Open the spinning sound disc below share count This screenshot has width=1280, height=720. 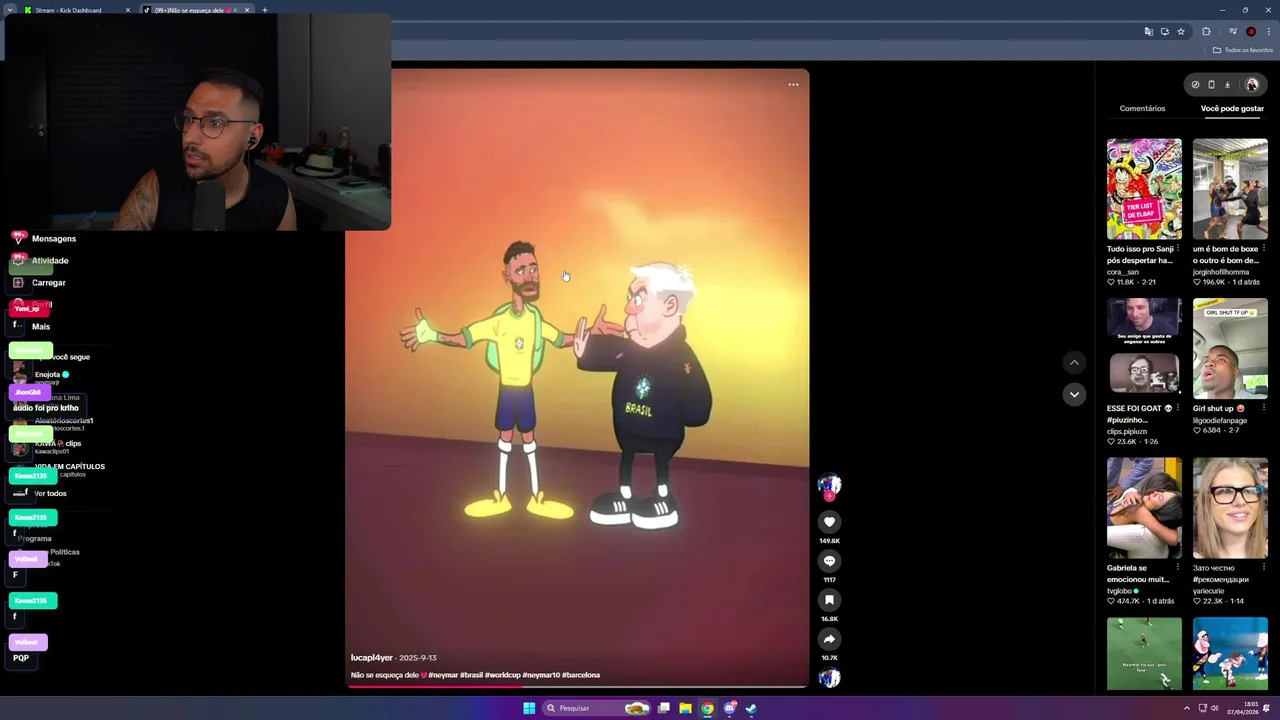[x=829, y=678]
